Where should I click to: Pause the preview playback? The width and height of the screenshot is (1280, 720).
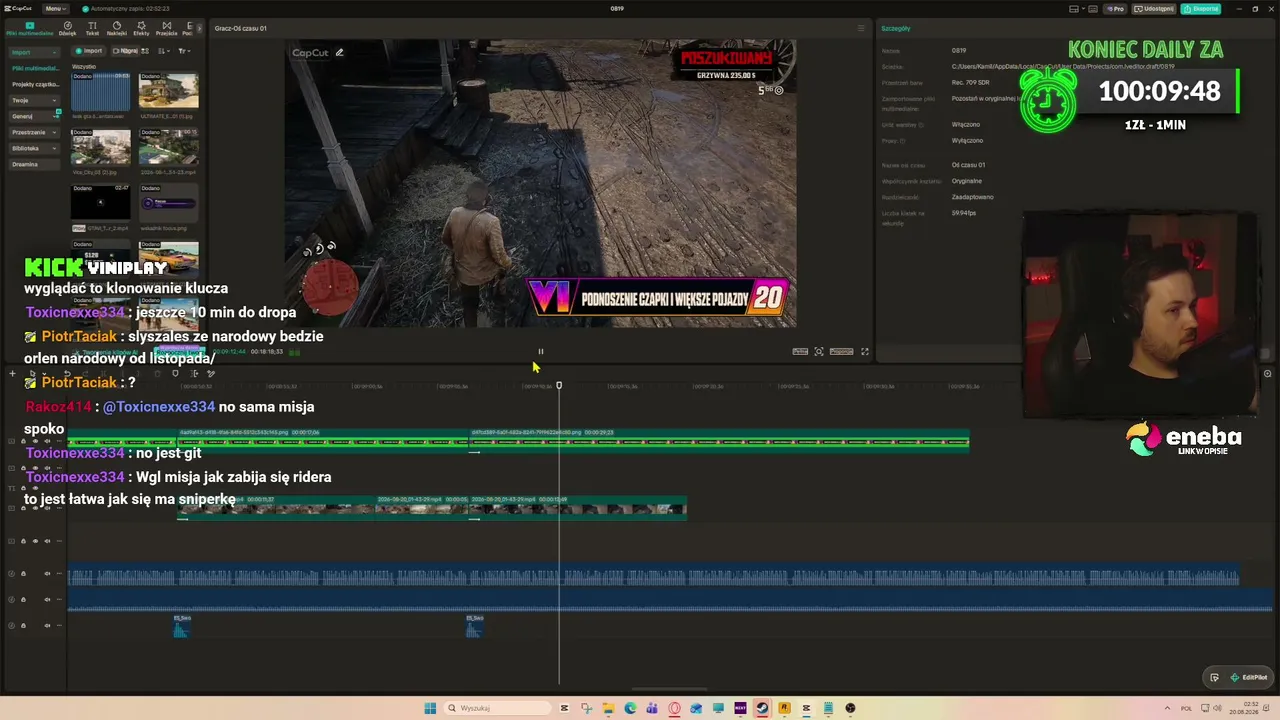[541, 352]
